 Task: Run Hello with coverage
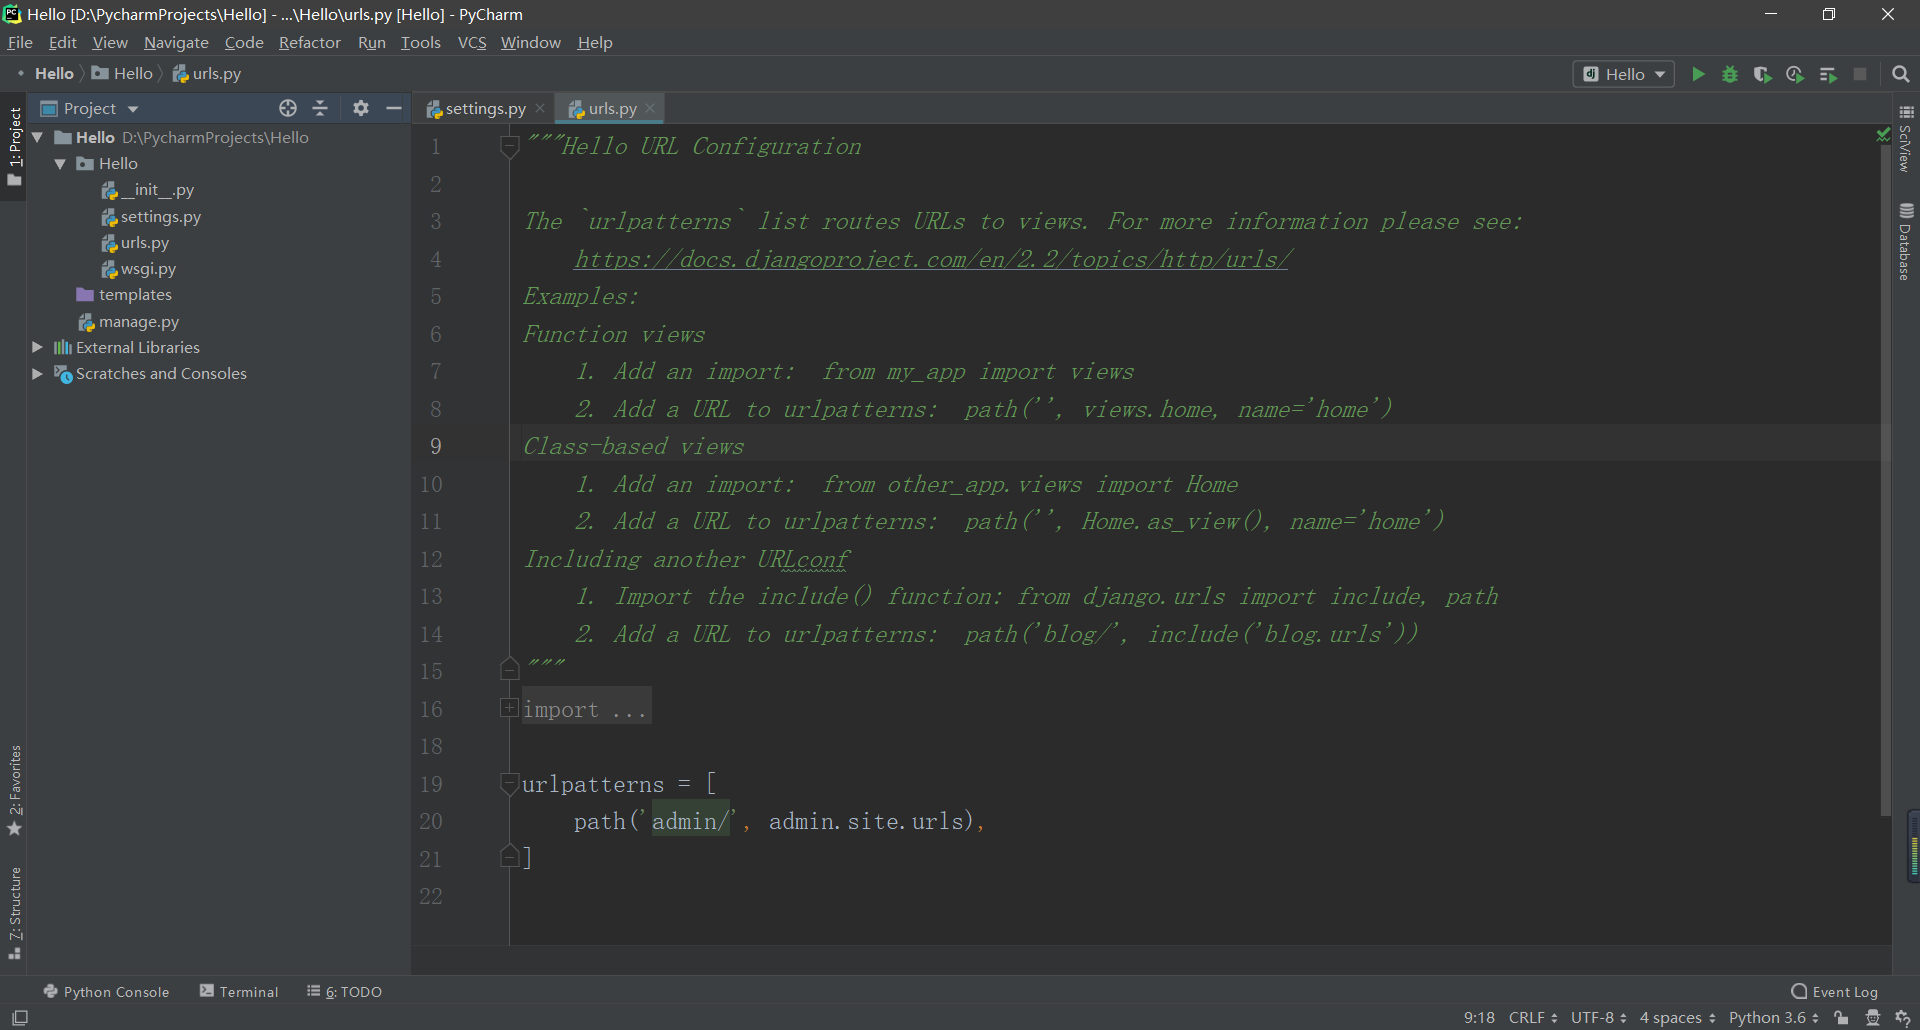coord(1762,74)
